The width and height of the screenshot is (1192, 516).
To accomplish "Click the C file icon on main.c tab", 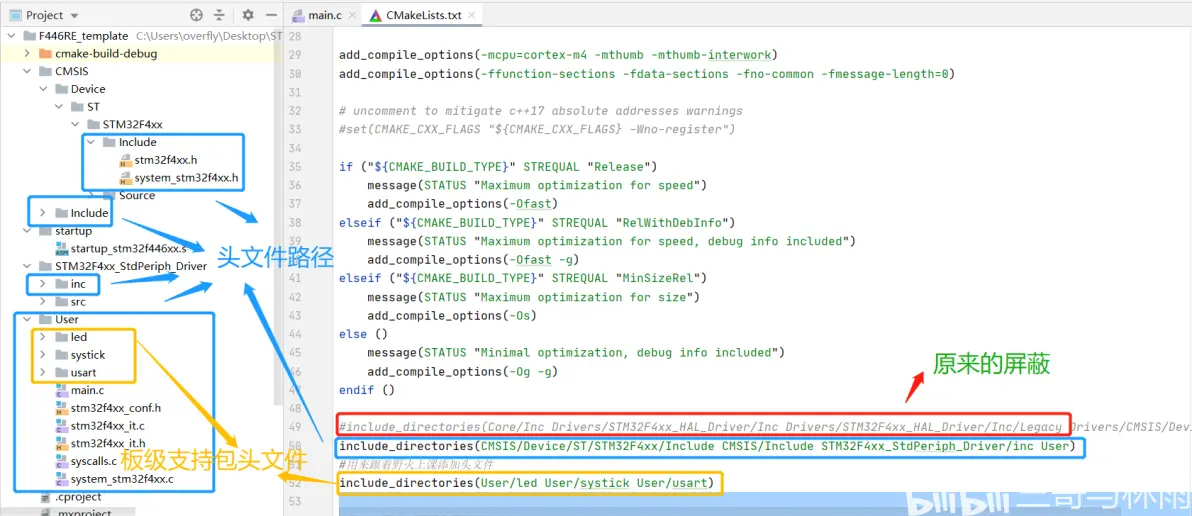I will click(297, 15).
